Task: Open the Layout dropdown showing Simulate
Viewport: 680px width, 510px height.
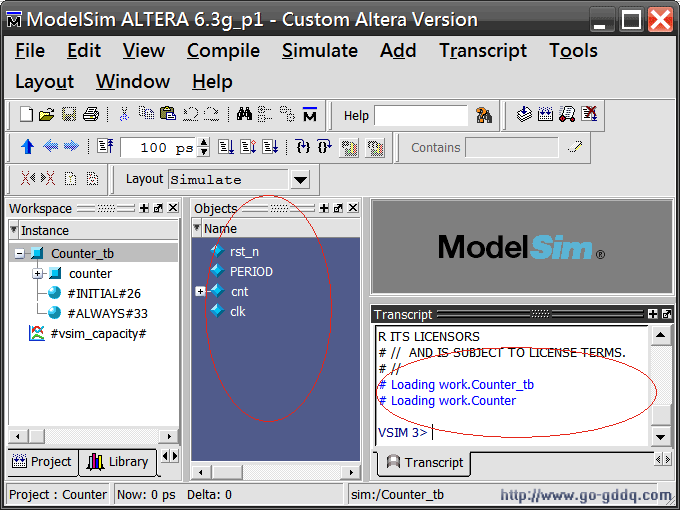Action: (x=299, y=180)
